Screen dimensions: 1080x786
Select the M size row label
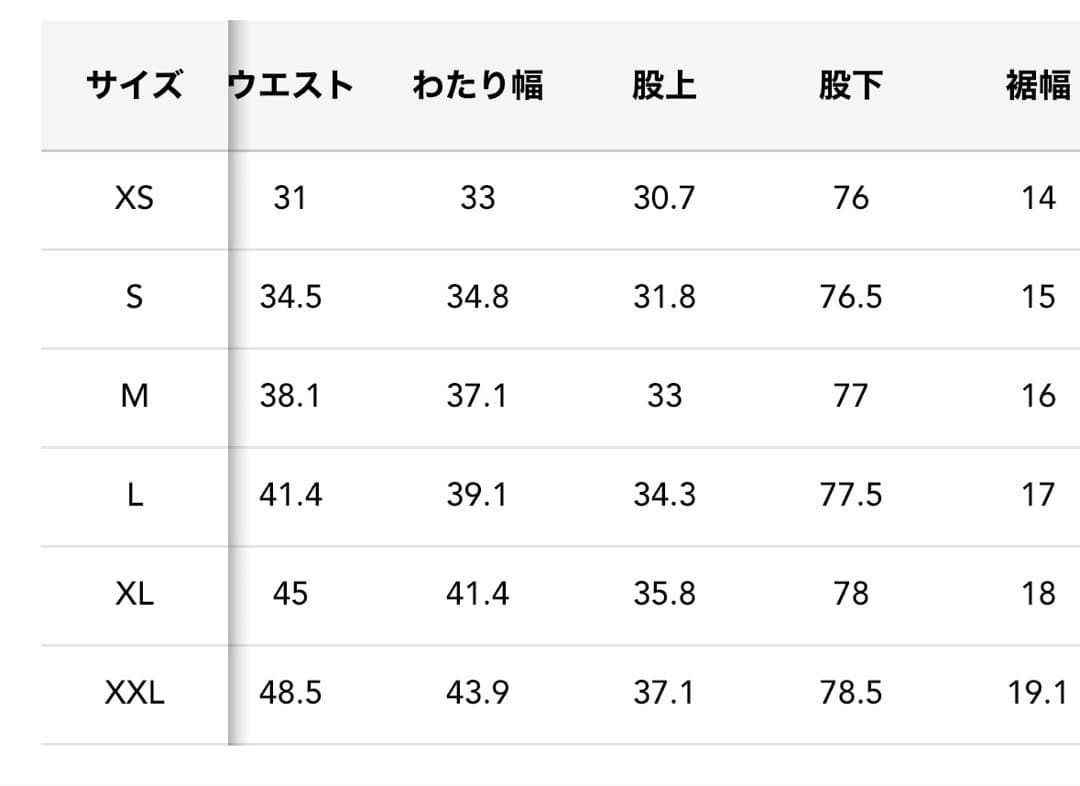134,396
